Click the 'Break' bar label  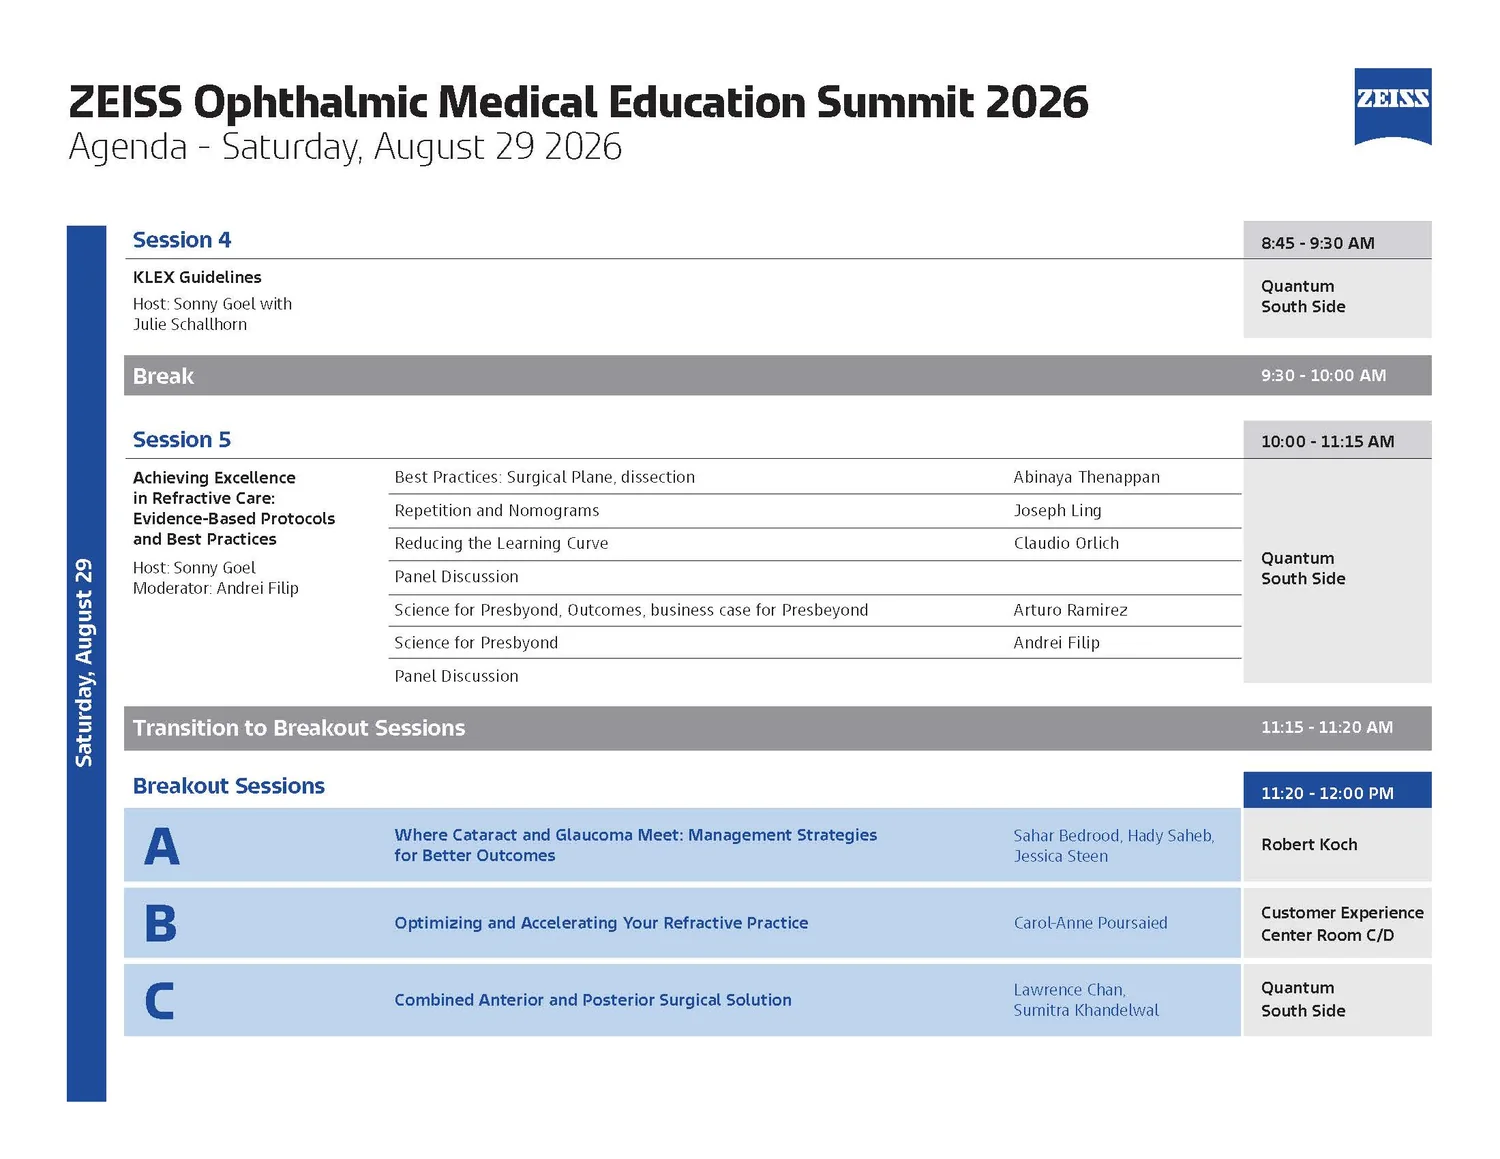[163, 376]
